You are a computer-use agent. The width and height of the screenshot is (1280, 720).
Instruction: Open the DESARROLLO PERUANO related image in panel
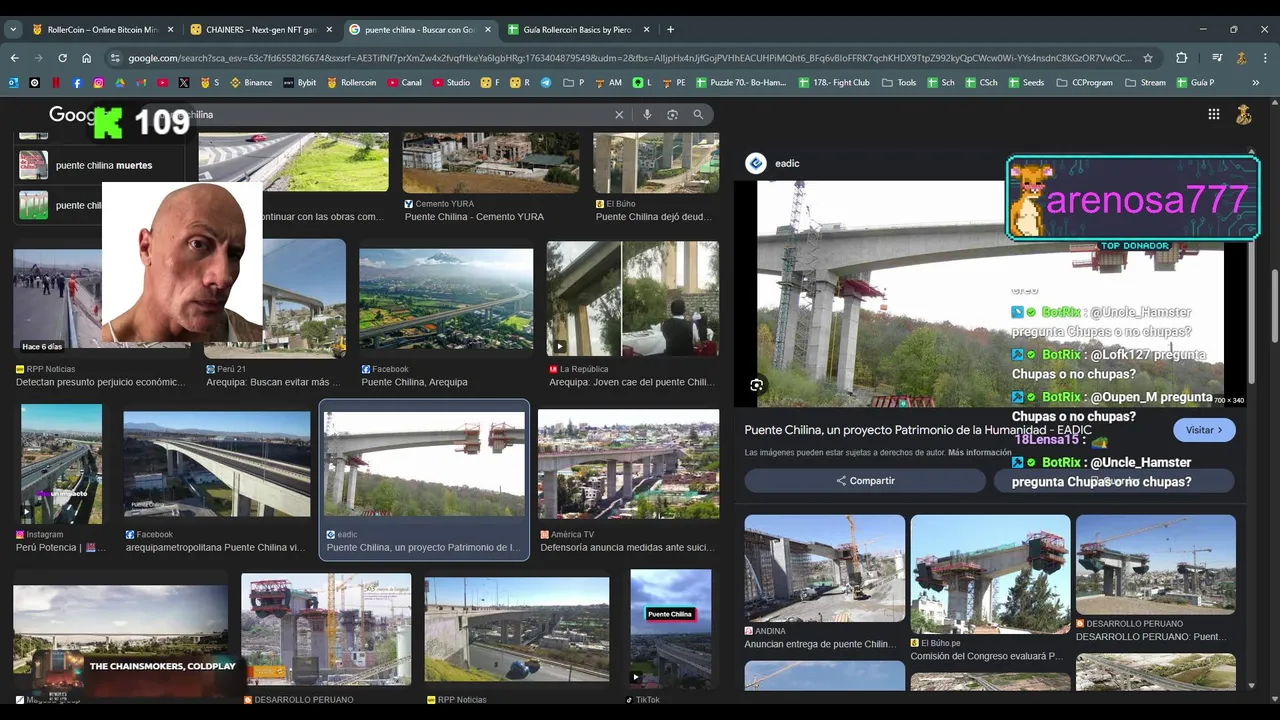pyautogui.click(x=1155, y=564)
